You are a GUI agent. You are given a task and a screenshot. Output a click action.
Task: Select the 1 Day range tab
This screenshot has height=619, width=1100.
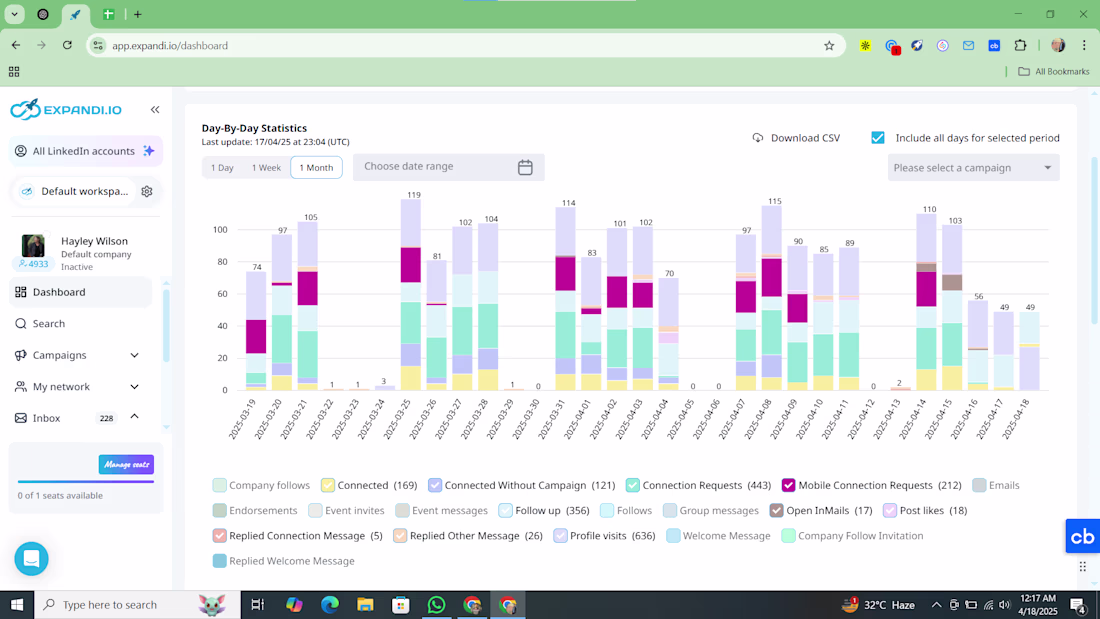click(222, 168)
